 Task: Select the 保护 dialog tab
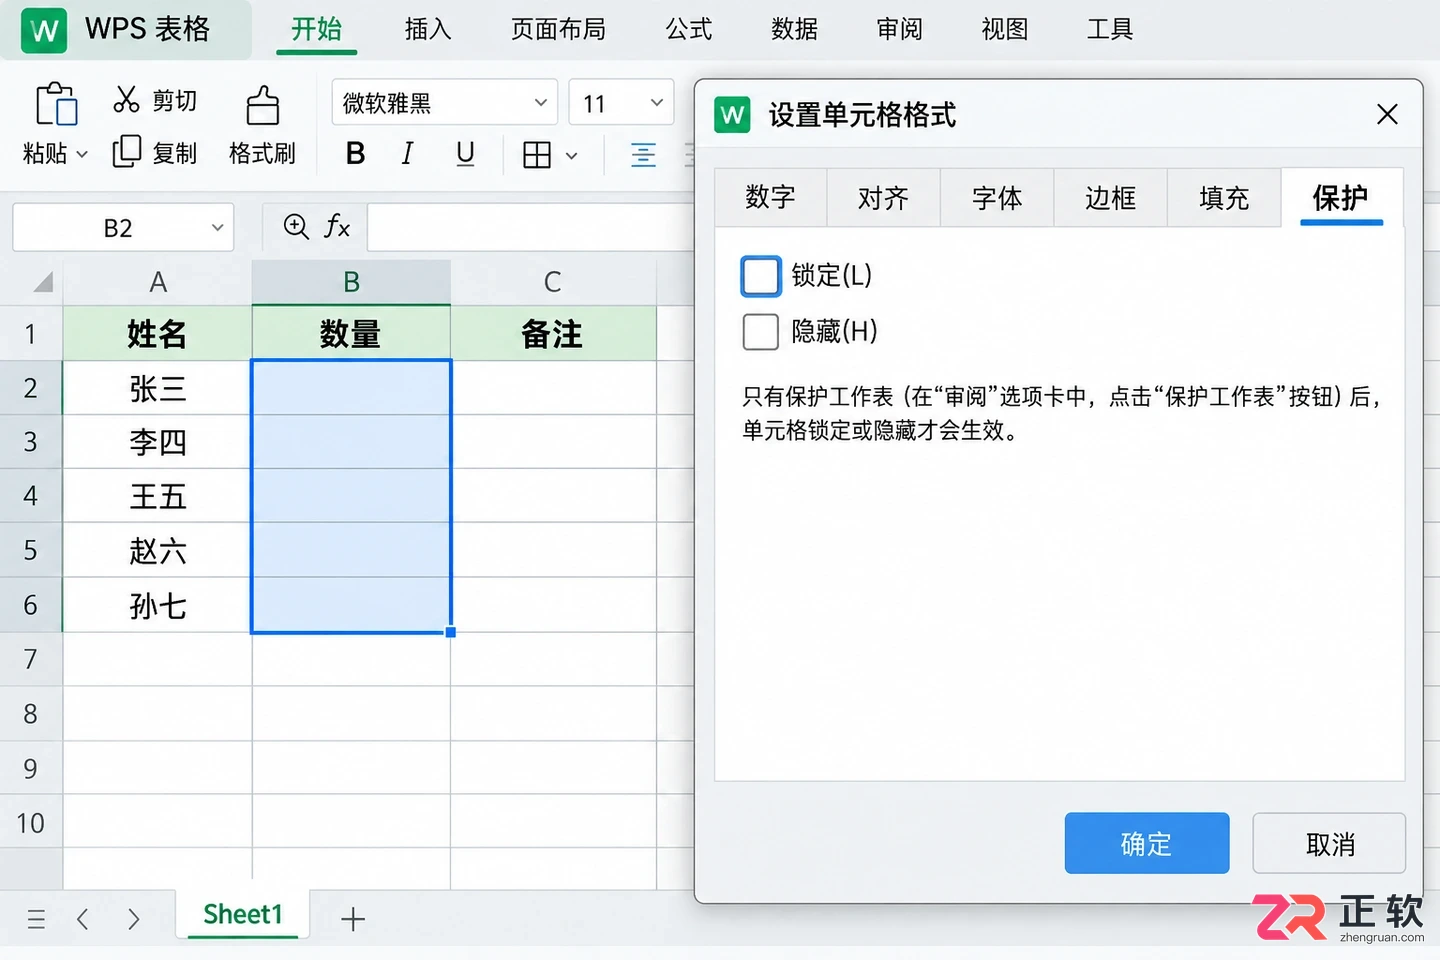1341,198
